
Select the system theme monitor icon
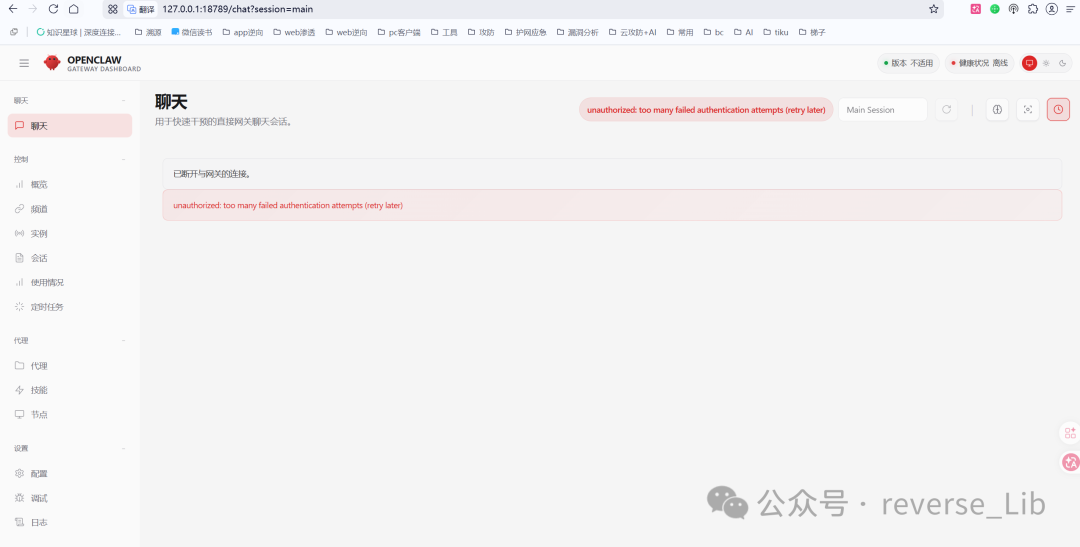click(x=1029, y=63)
